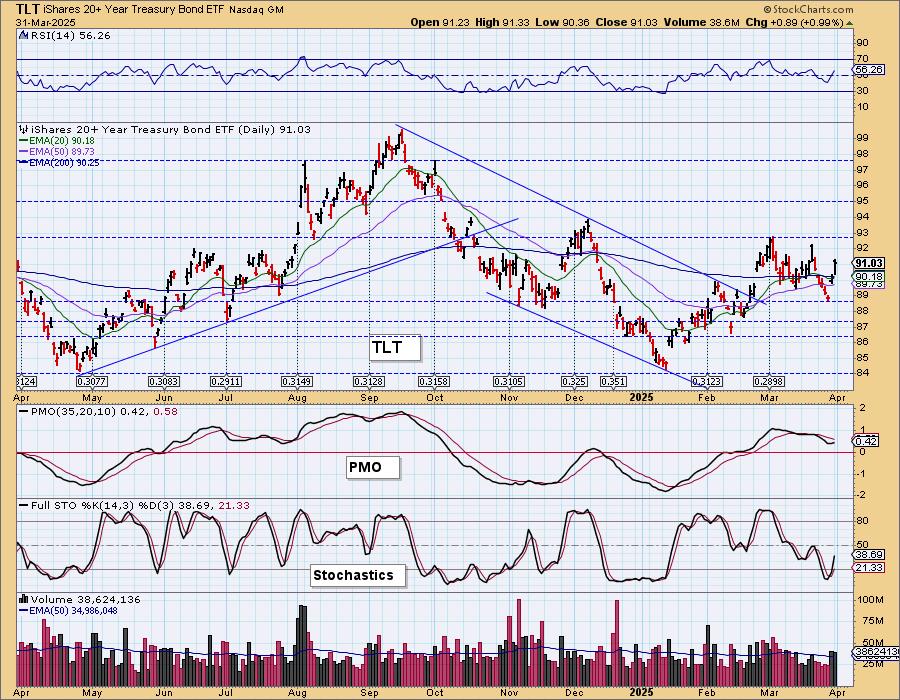Click the Close 91.03 header value
The height and width of the screenshot is (700, 900).
627,22
